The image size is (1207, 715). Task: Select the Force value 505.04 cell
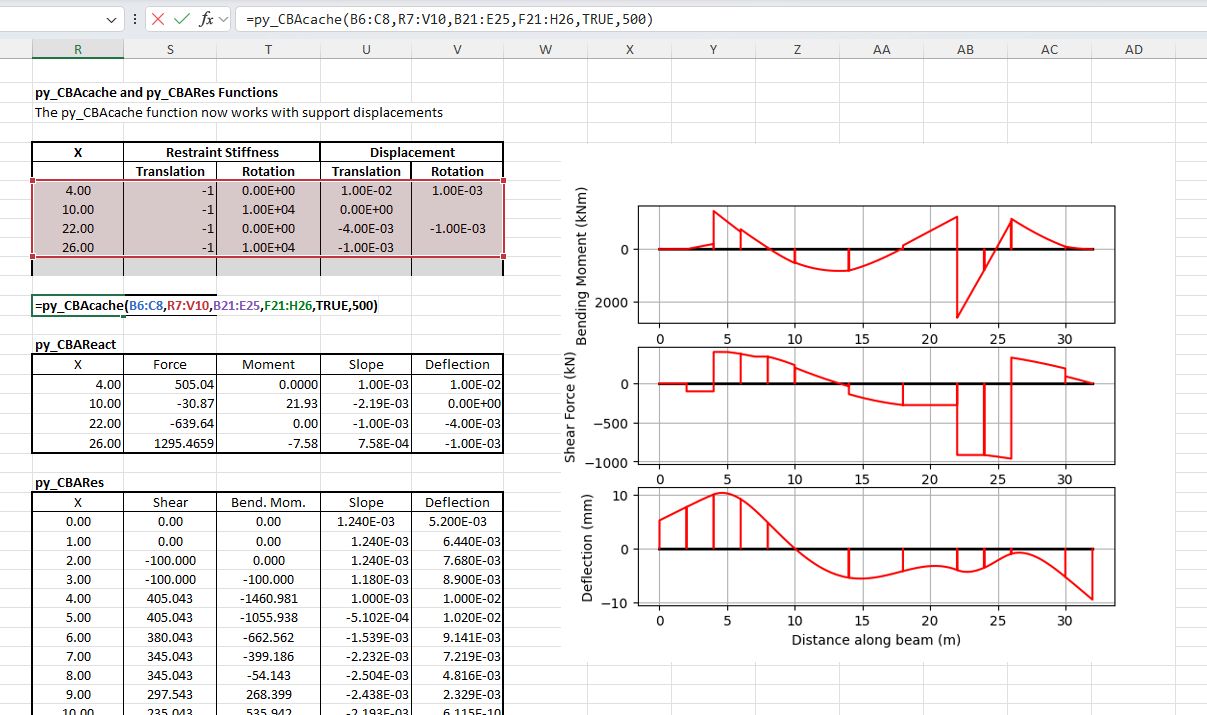point(170,384)
